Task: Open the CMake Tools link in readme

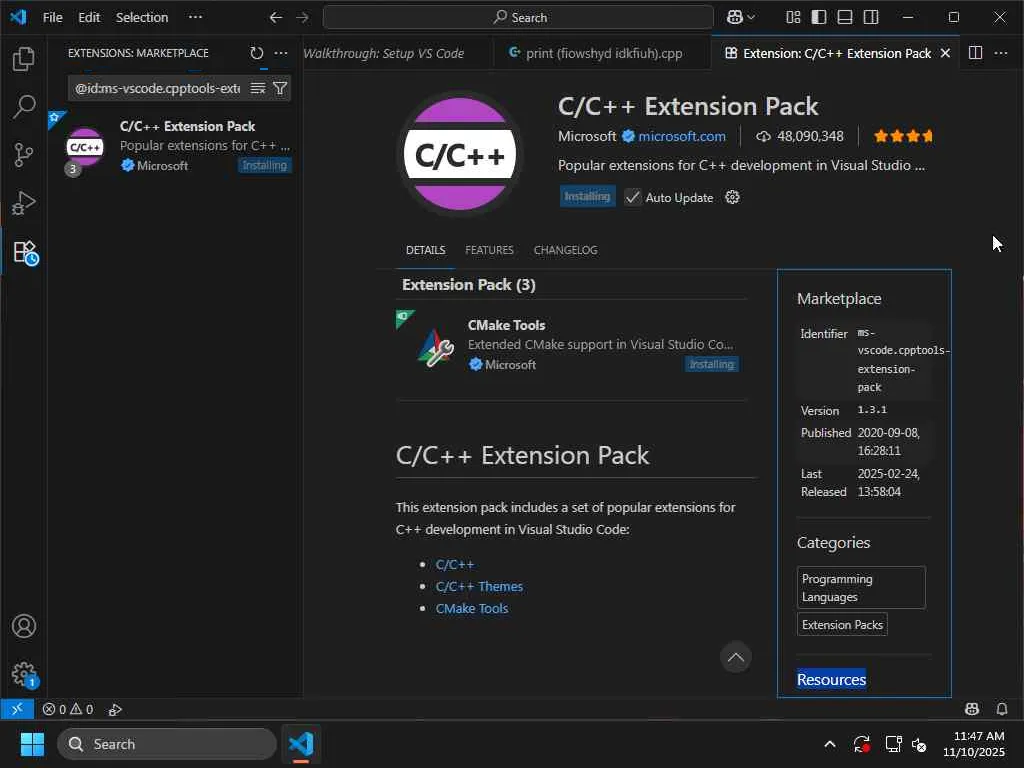Action: tap(472, 609)
